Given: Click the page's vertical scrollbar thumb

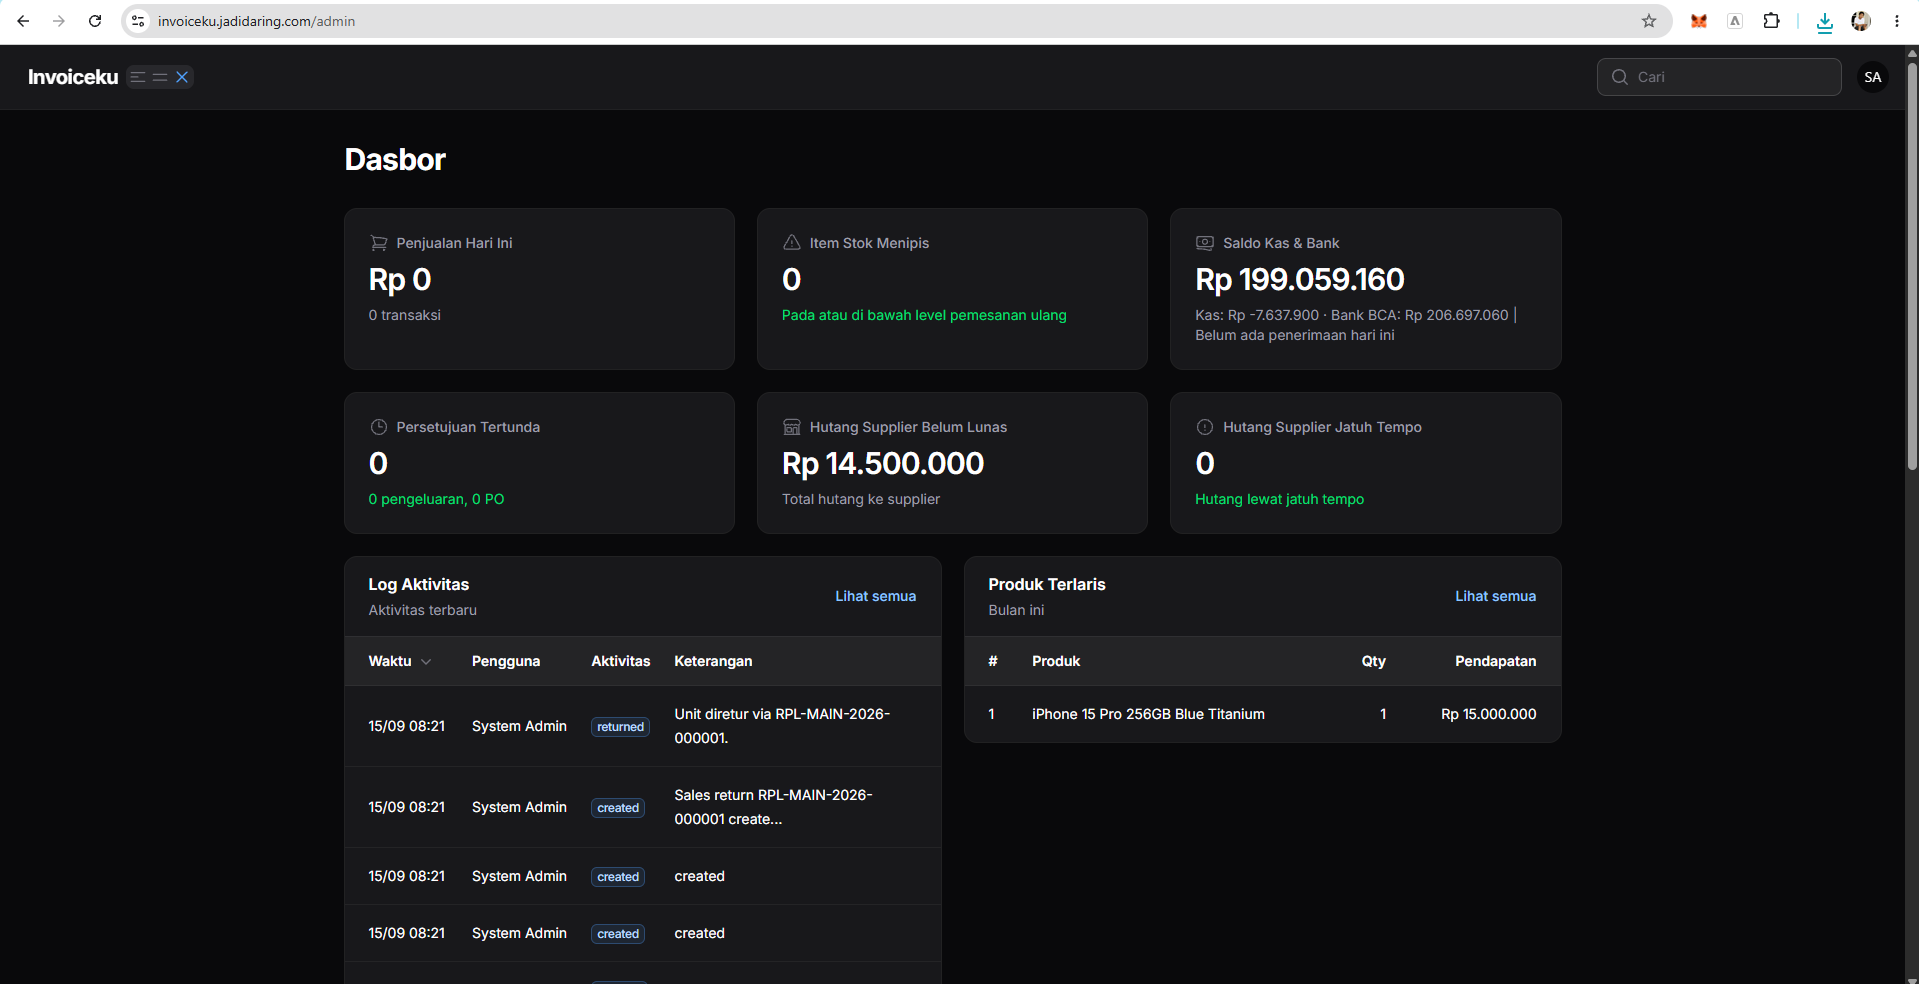Looking at the screenshot, I should point(1912,267).
